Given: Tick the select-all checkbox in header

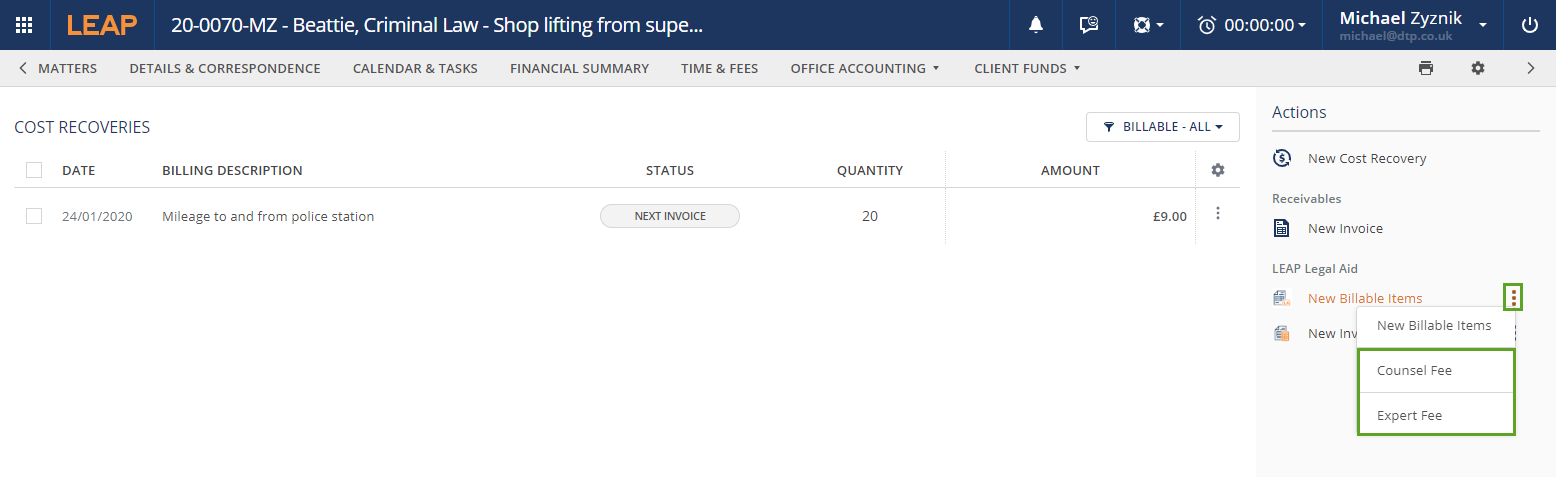Looking at the screenshot, I should point(34,170).
